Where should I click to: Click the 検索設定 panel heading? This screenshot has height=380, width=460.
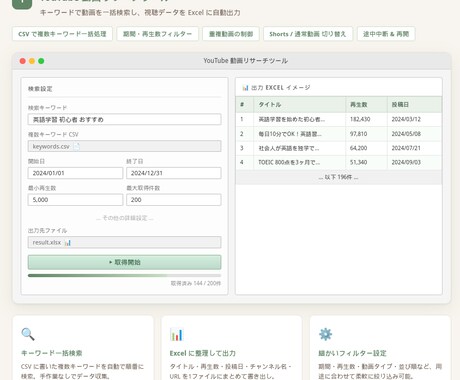(x=40, y=89)
